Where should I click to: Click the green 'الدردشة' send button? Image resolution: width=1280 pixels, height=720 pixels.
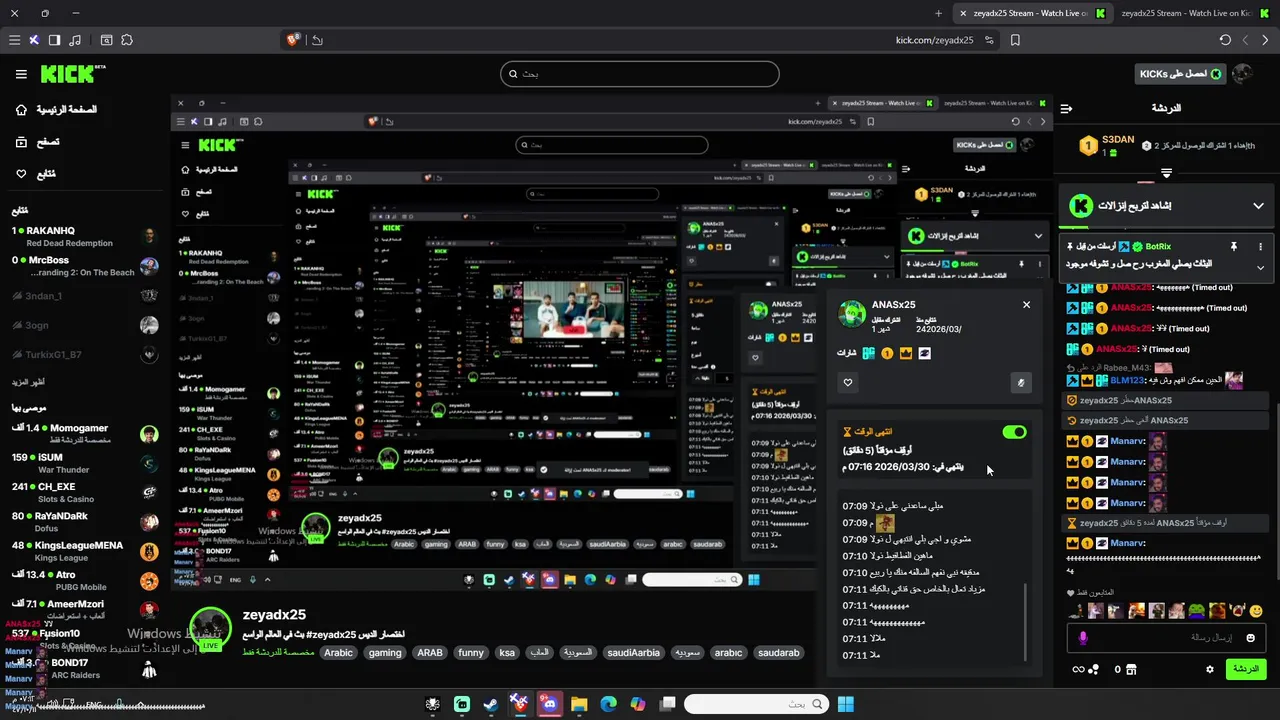click(x=1246, y=669)
